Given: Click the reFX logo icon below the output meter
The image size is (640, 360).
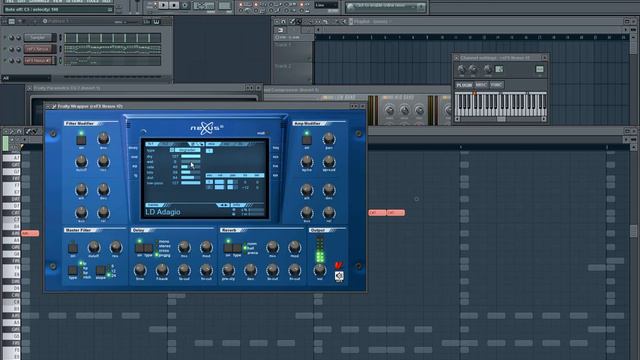Looking at the screenshot, I should pyautogui.click(x=339, y=276).
